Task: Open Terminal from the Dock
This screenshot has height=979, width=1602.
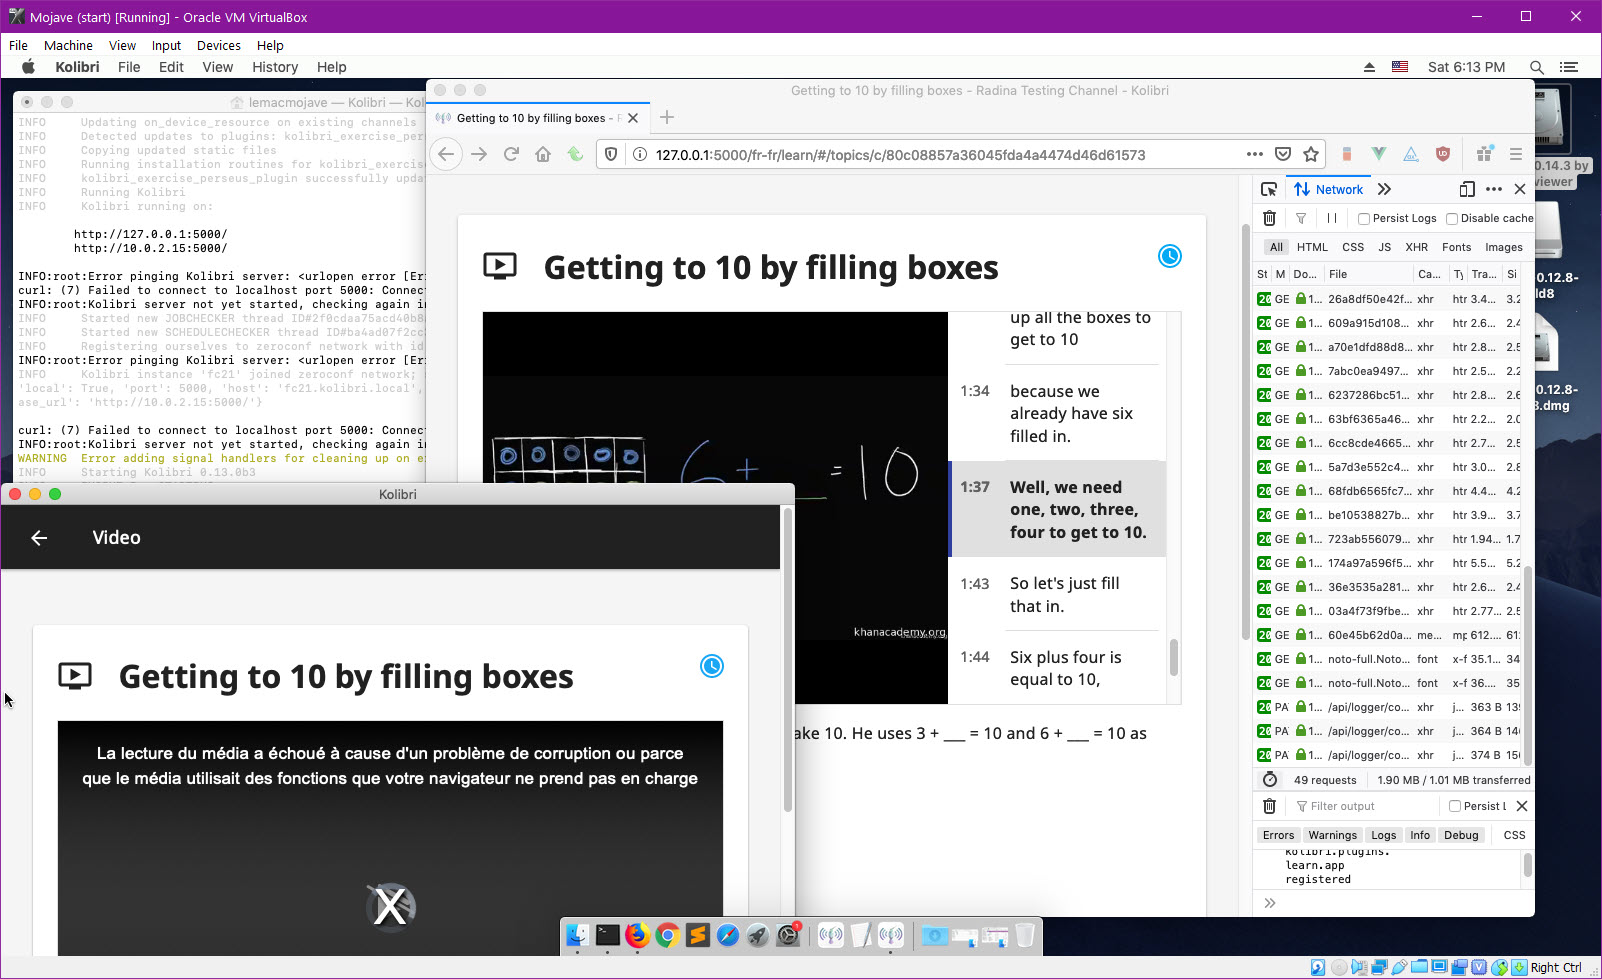Action: [x=608, y=935]
